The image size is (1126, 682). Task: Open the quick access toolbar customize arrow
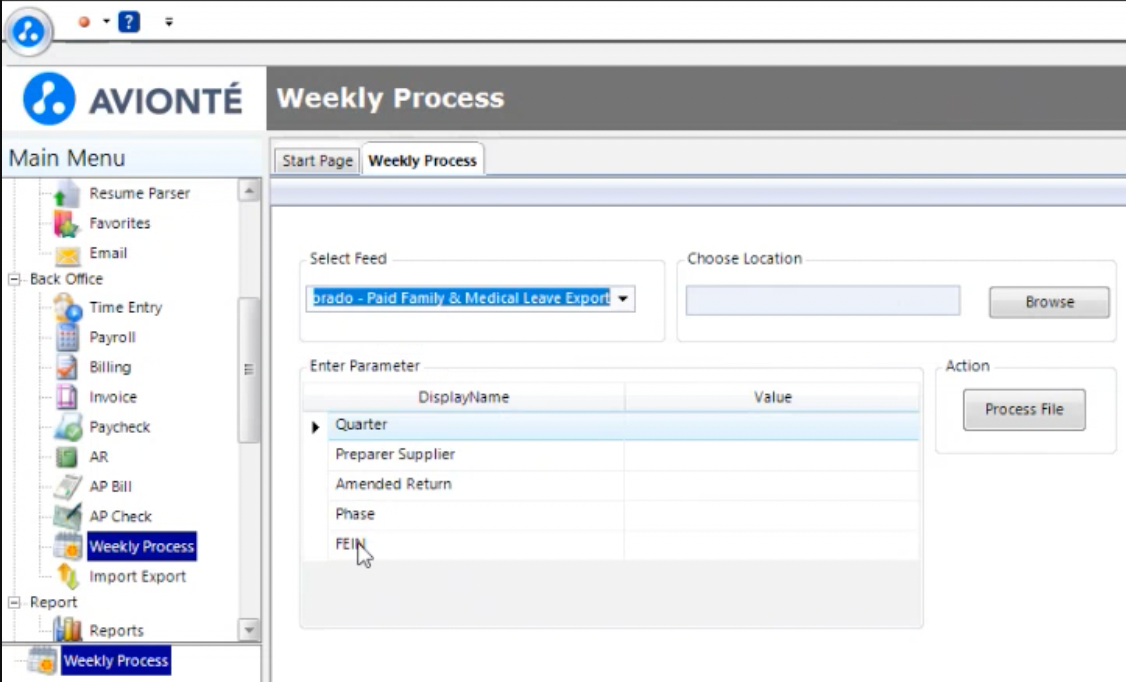coord(169,22)
